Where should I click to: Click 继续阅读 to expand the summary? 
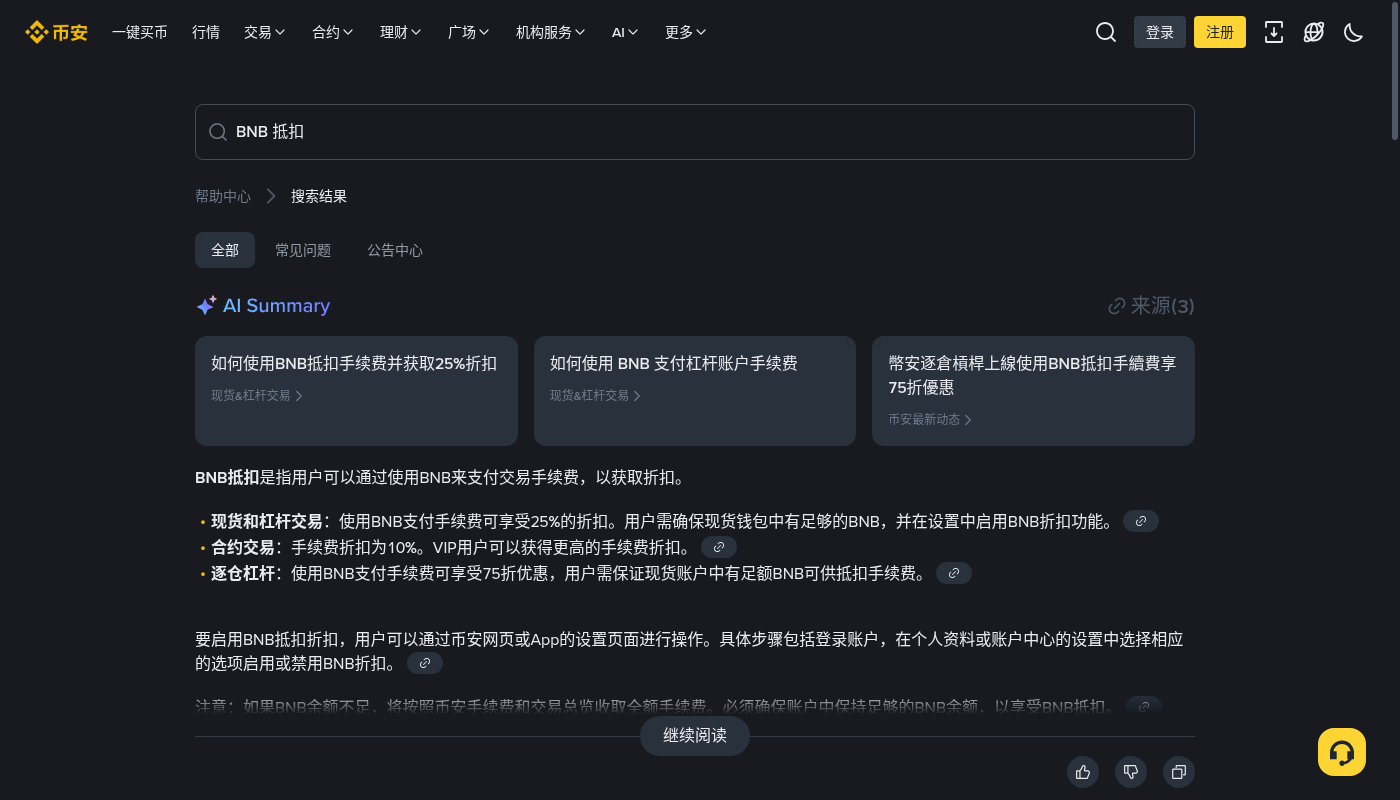click(x=695, y=736)
